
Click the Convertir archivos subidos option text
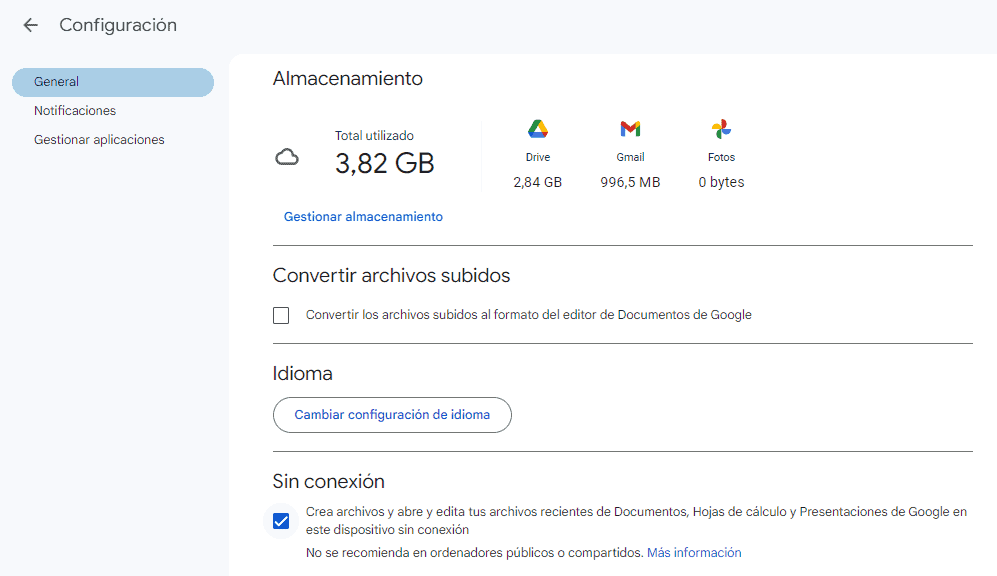click(528, 315)
